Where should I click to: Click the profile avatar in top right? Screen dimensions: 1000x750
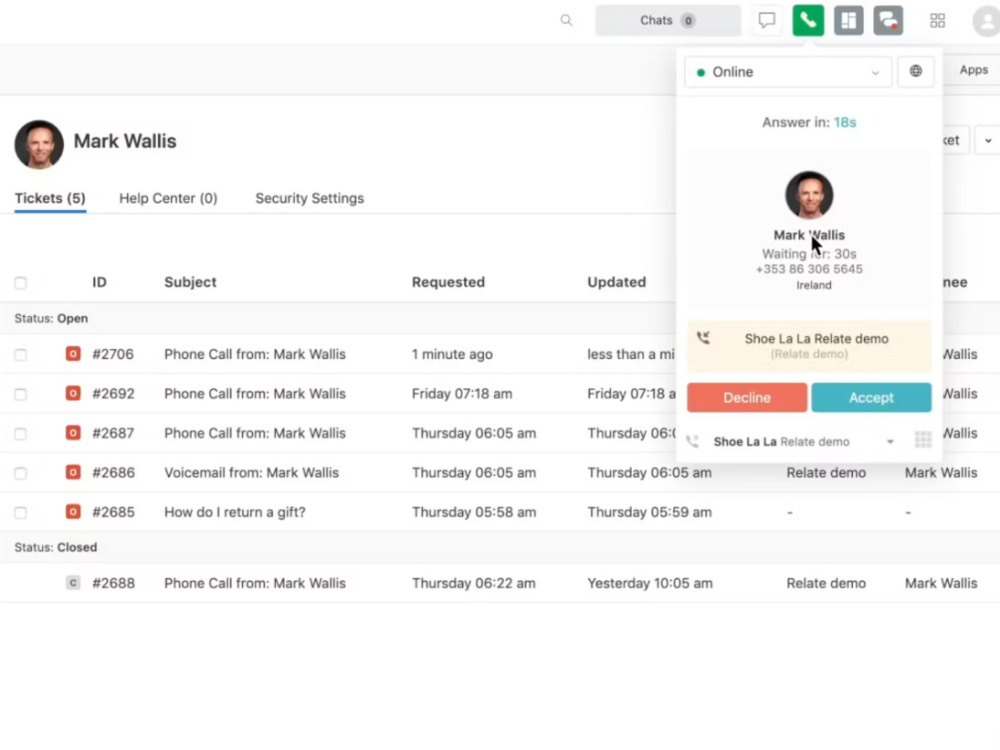coord(984,20)
